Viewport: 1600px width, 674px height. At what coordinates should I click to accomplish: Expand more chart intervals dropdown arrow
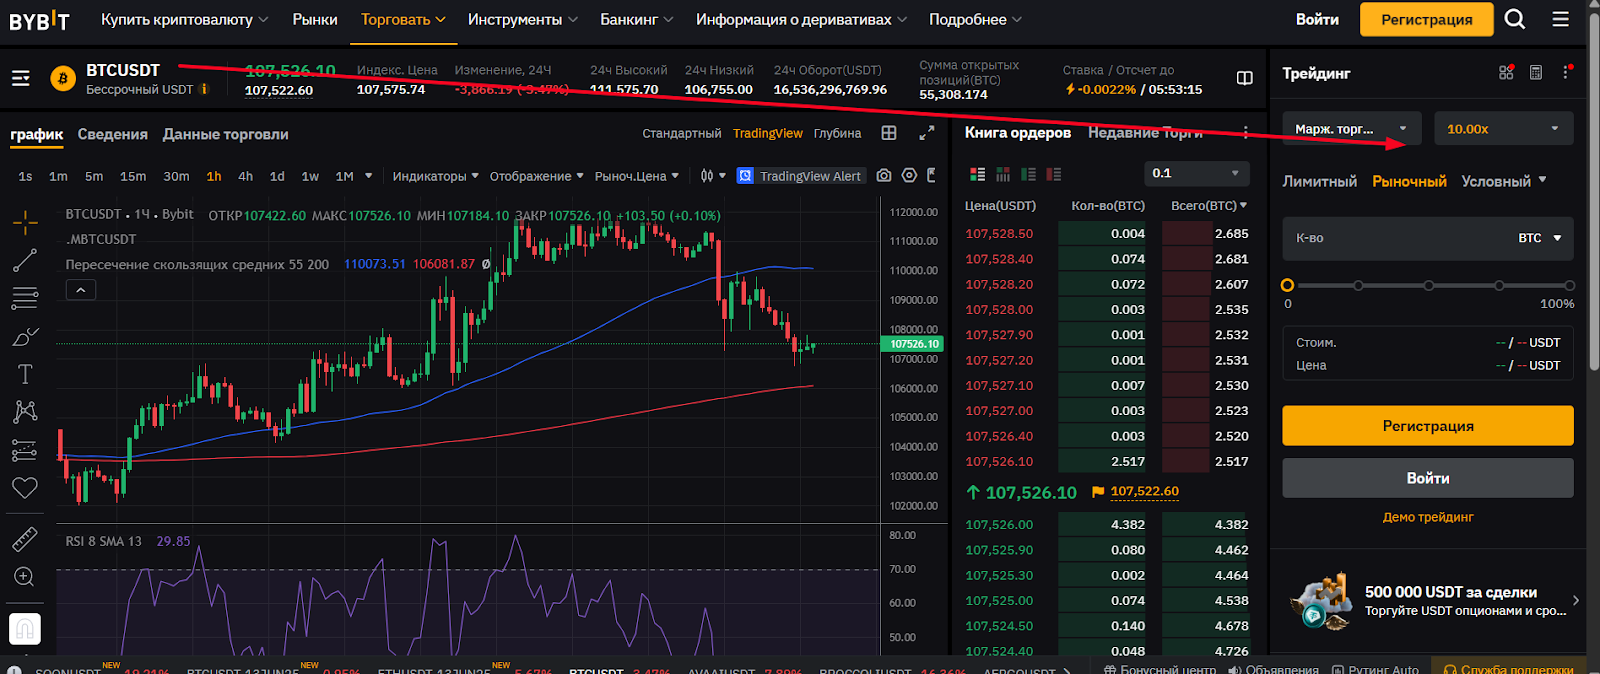pos(369,176)
